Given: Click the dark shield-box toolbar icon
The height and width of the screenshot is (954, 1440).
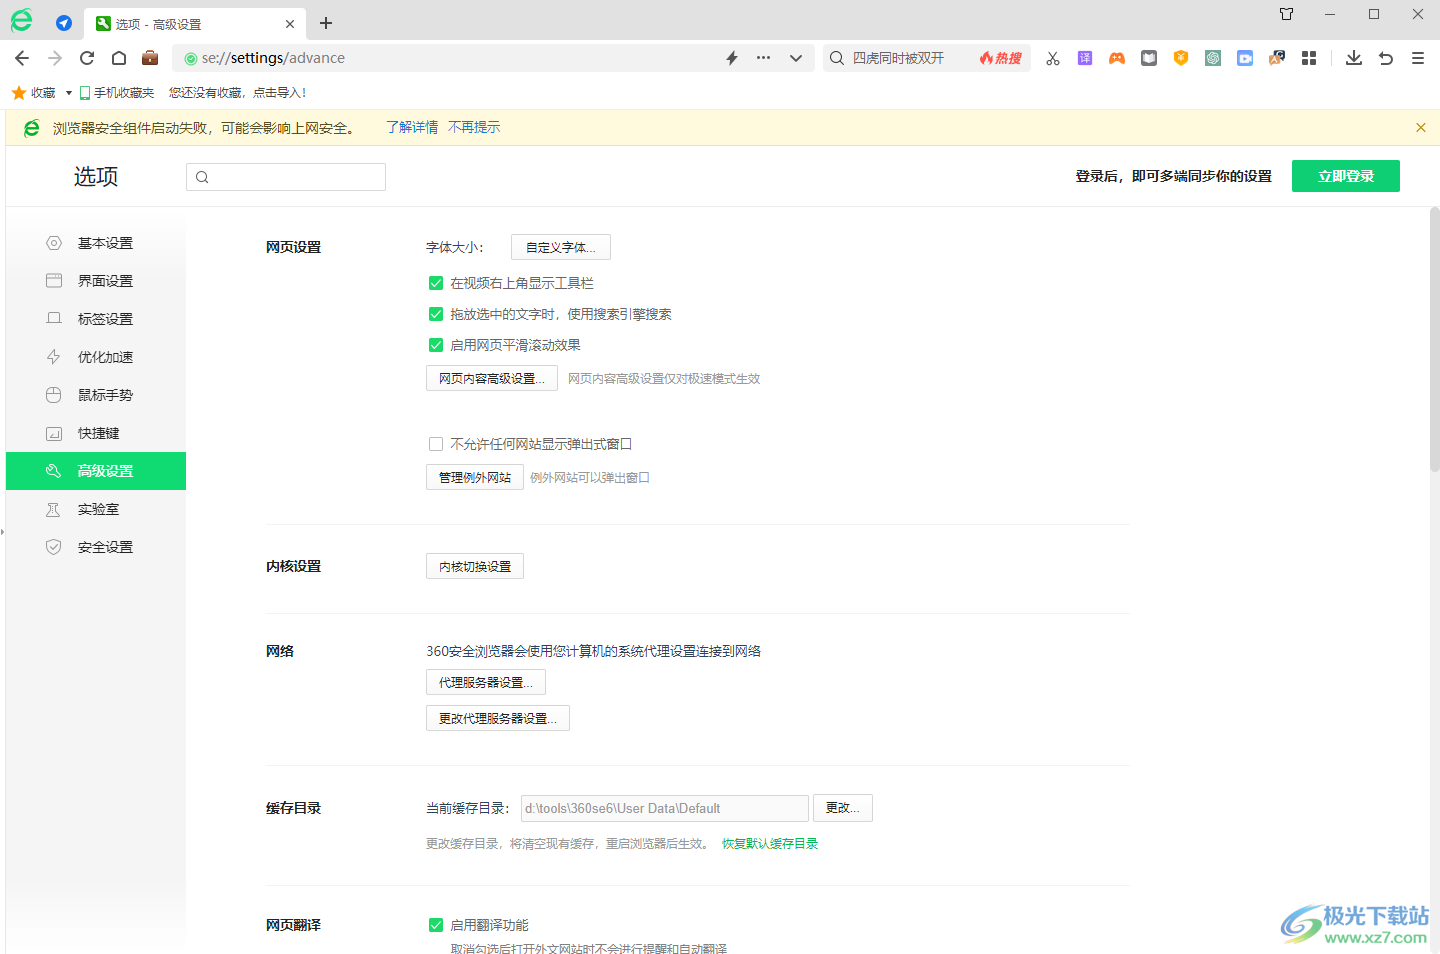Looking at the screenshot, I should 1149,58.
